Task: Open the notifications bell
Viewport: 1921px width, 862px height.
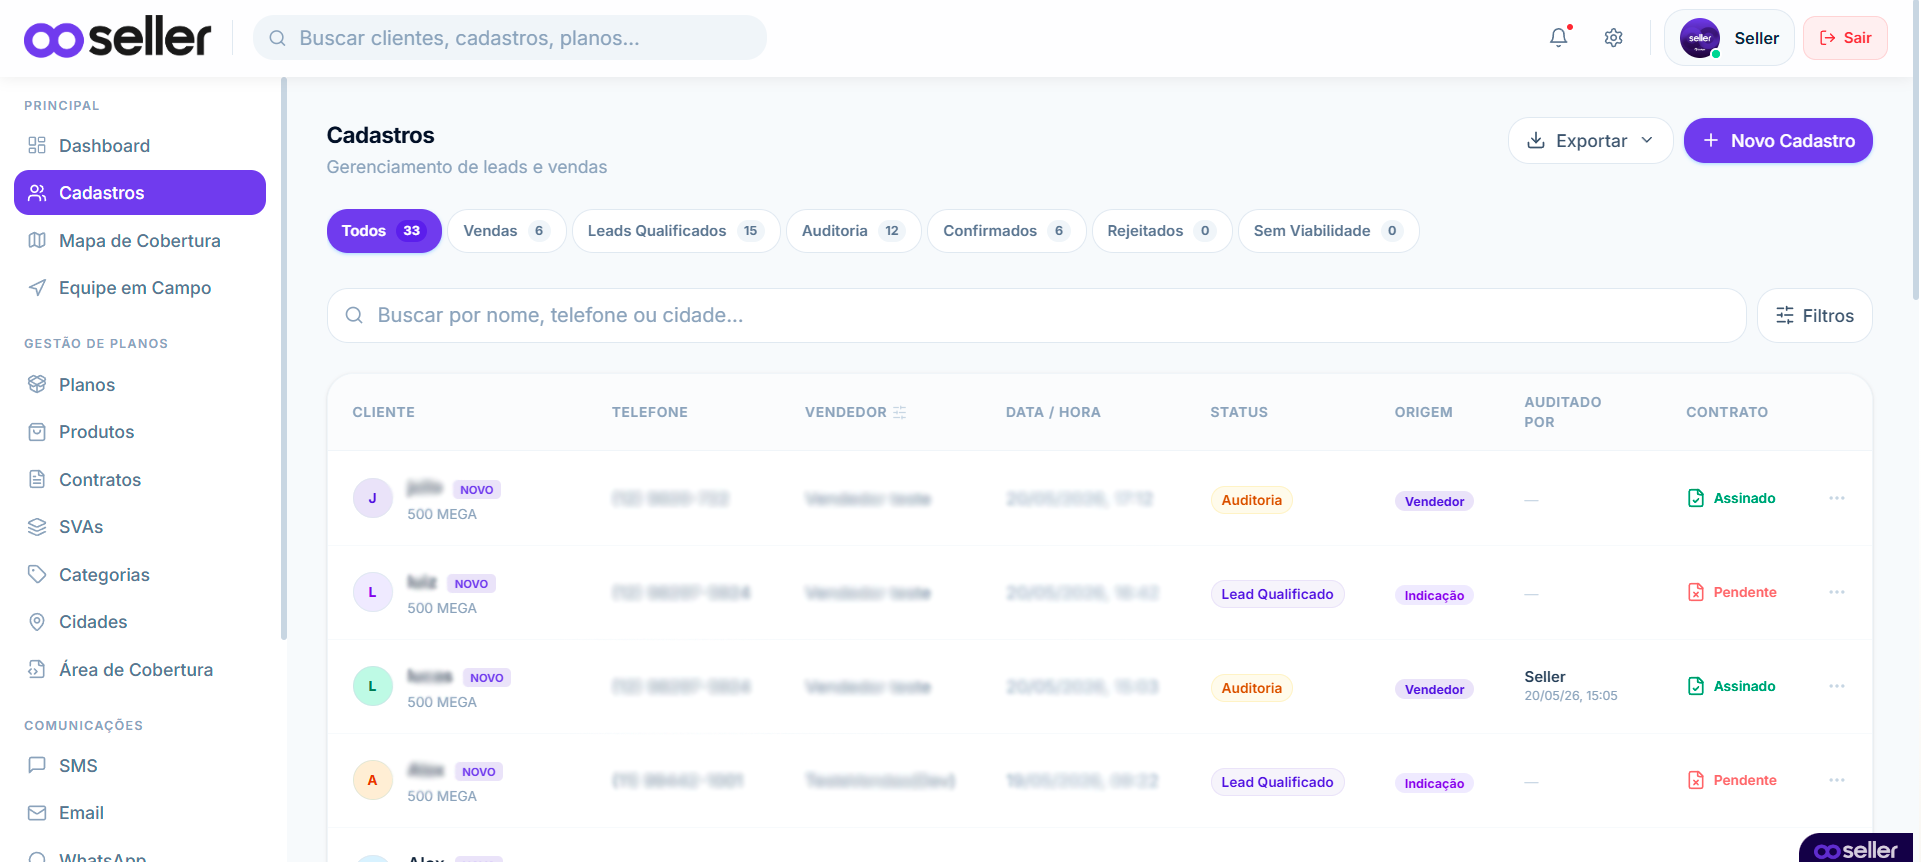Action: (1558, 38)
